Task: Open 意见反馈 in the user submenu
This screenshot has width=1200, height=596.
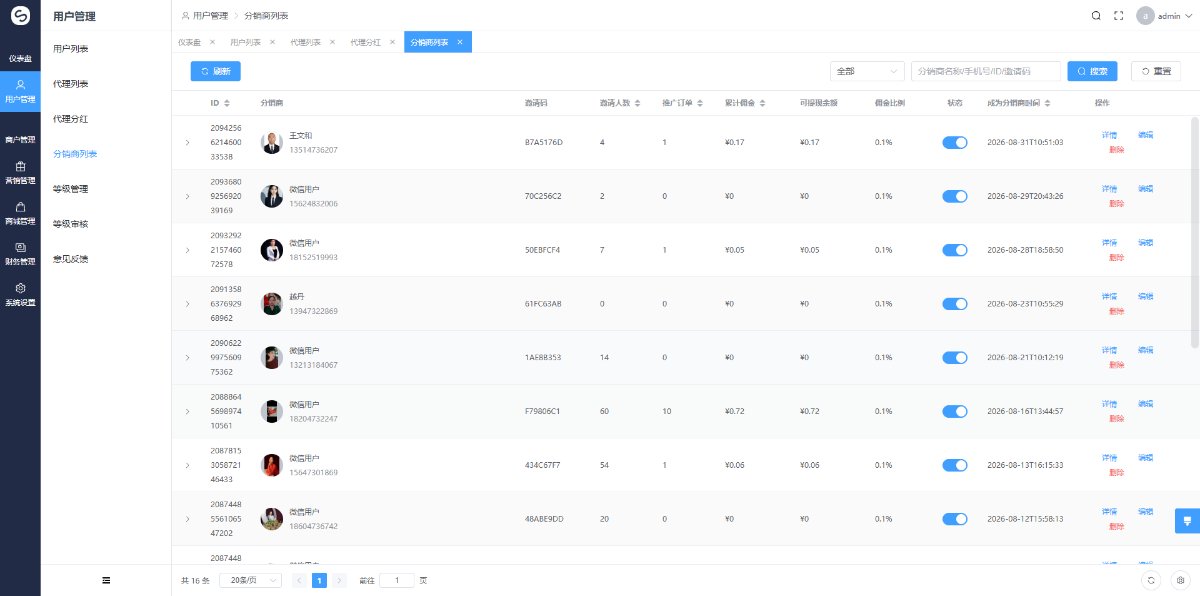Action: (71, 259)
